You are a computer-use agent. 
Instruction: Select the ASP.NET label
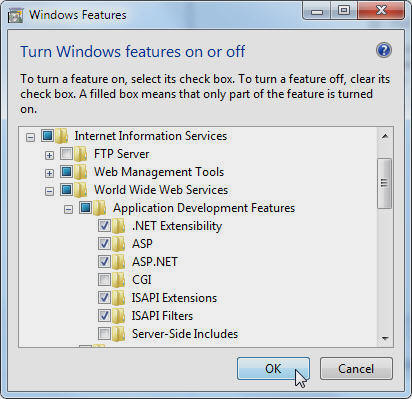(155, 262)
